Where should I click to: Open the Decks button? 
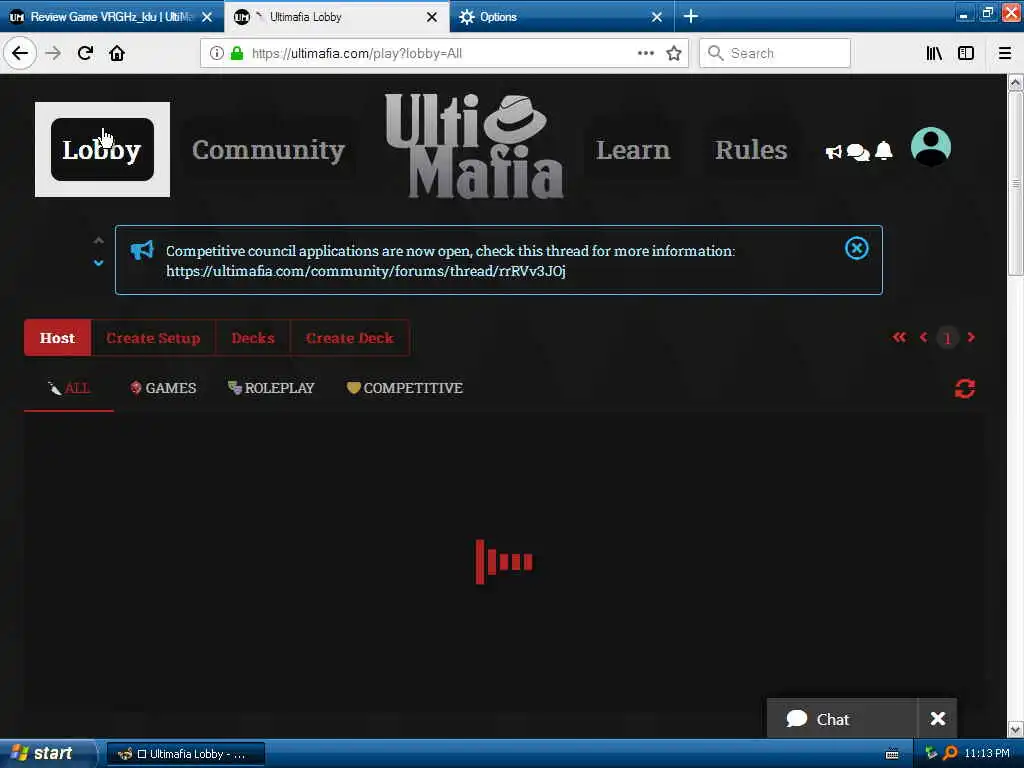pos(253,338)
